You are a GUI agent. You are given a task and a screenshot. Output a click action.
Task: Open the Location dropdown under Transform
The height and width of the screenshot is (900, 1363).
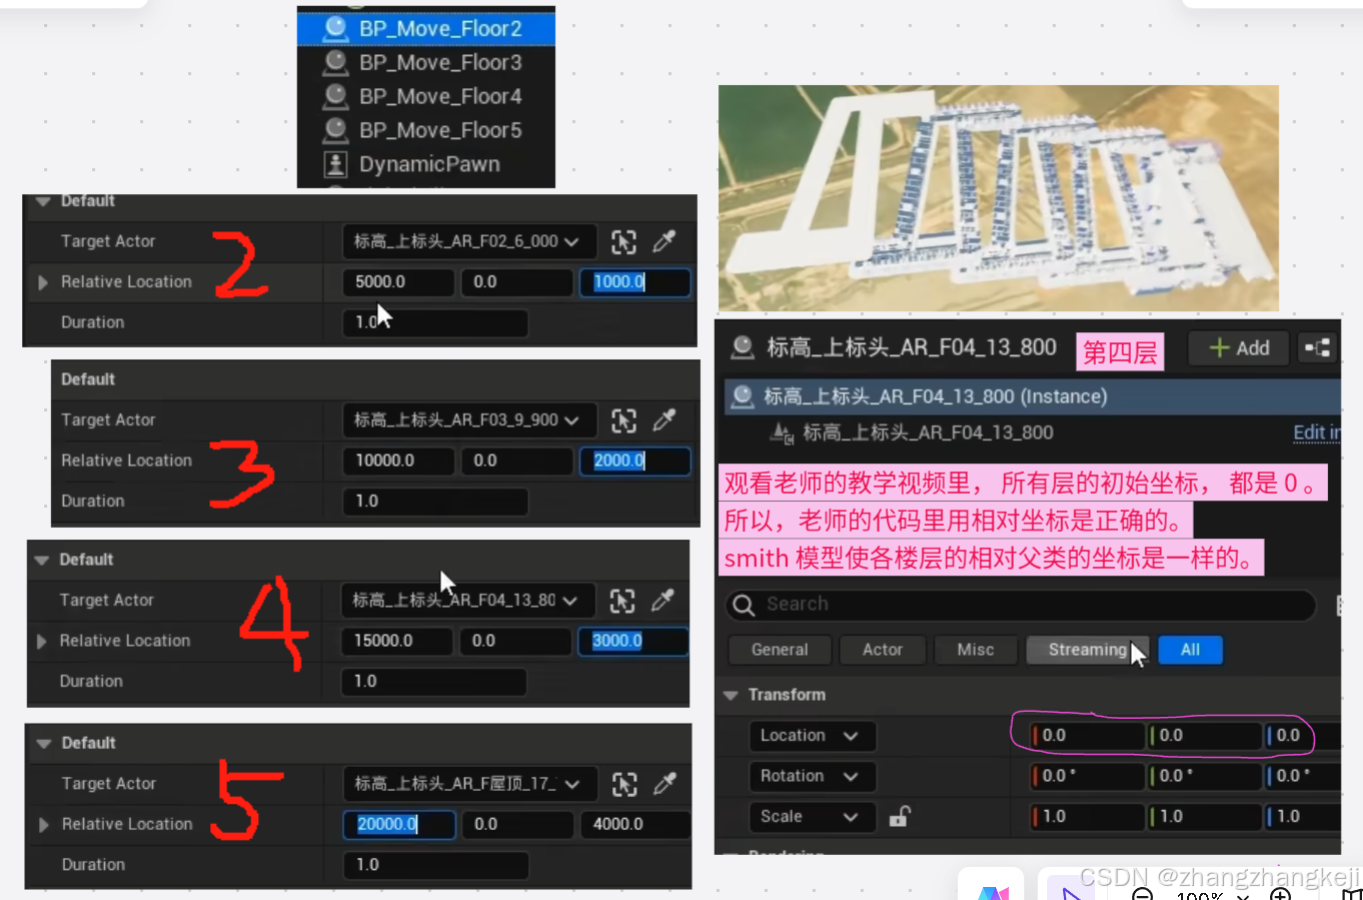click(811, 736)
